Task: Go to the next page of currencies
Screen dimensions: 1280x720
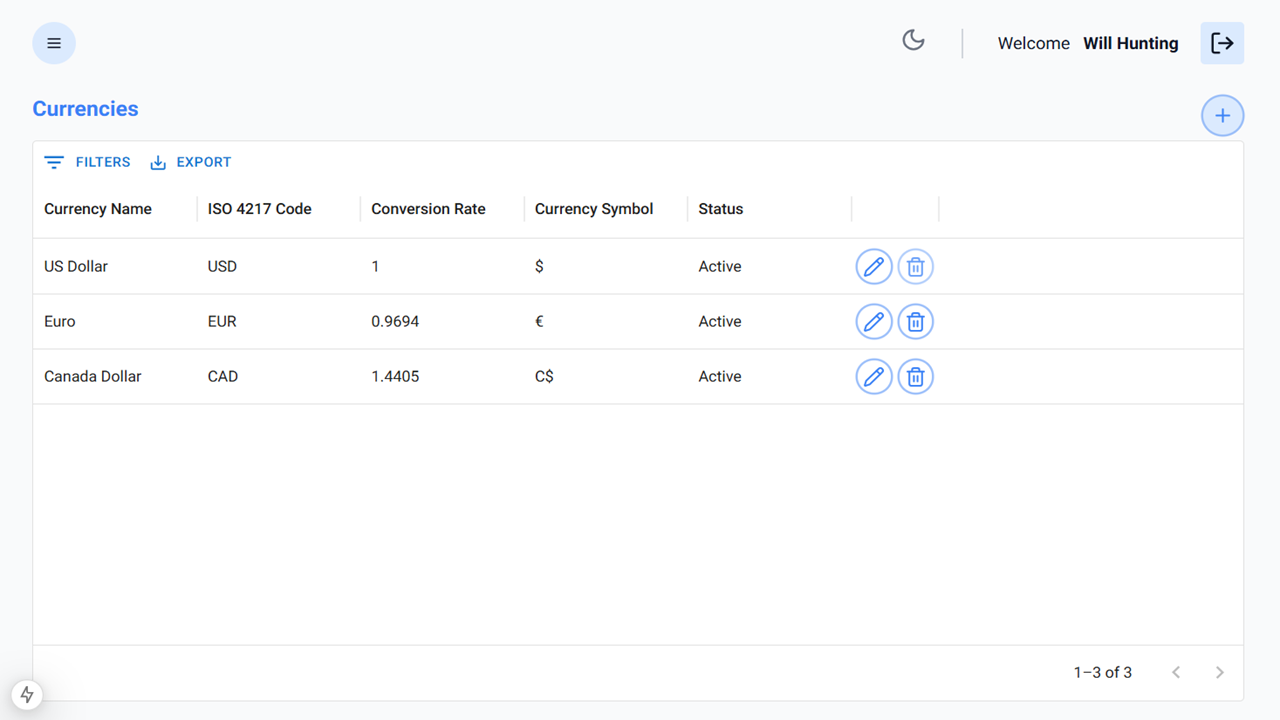Action: coord(1220,672)
